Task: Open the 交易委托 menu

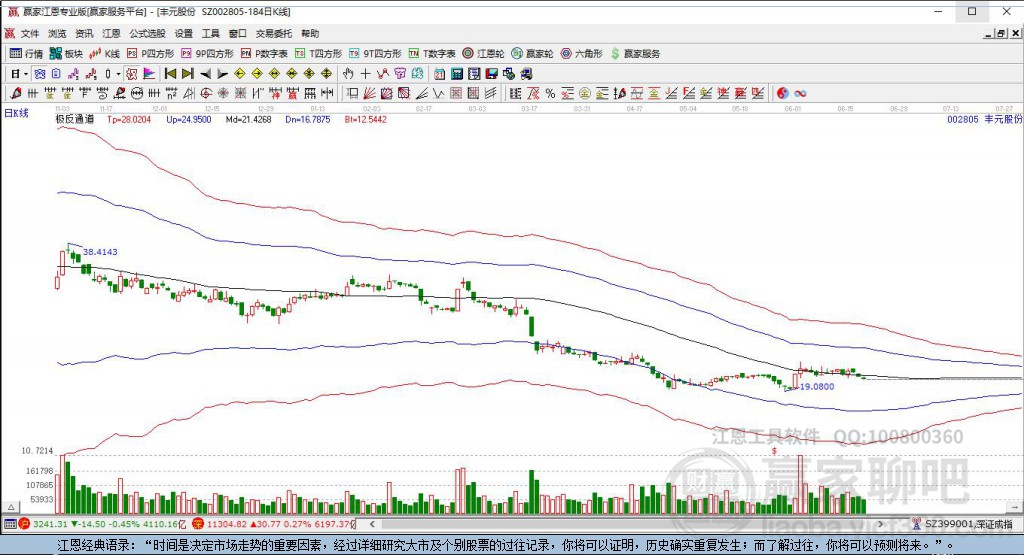Action: 274,33
